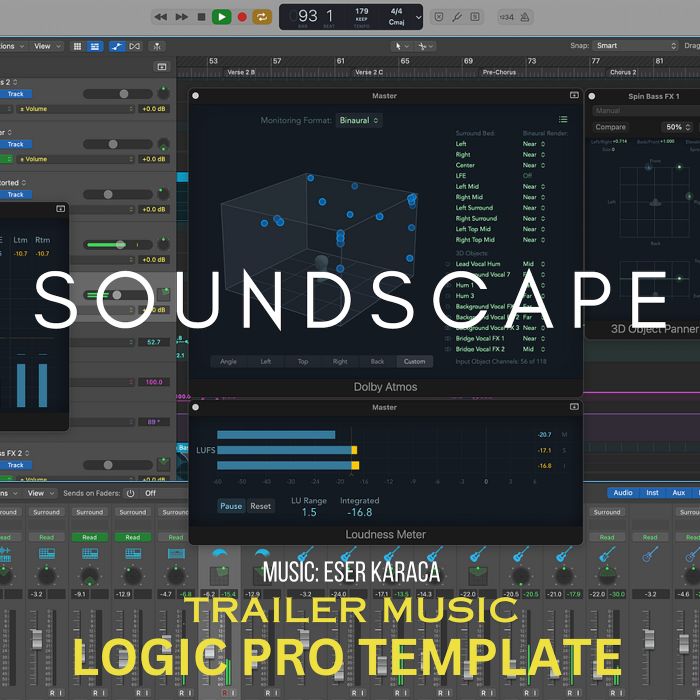Click the fast-forward transport button
Image resolution: width=700 pixels, height=700 pixels.
click(181, 17)
